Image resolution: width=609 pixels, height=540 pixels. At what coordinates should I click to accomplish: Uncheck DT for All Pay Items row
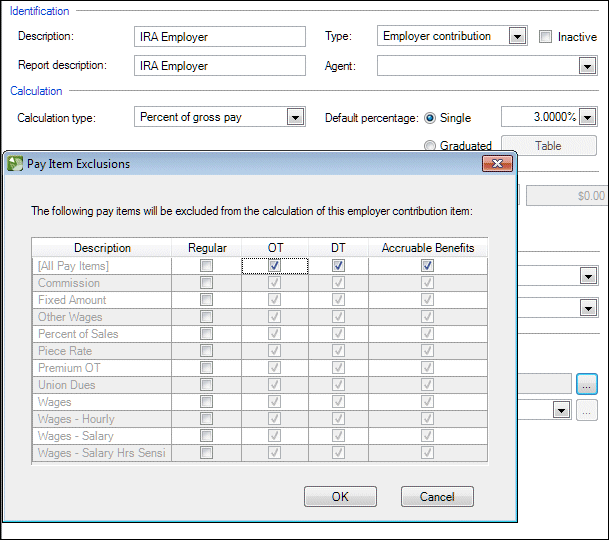(338, 266)
